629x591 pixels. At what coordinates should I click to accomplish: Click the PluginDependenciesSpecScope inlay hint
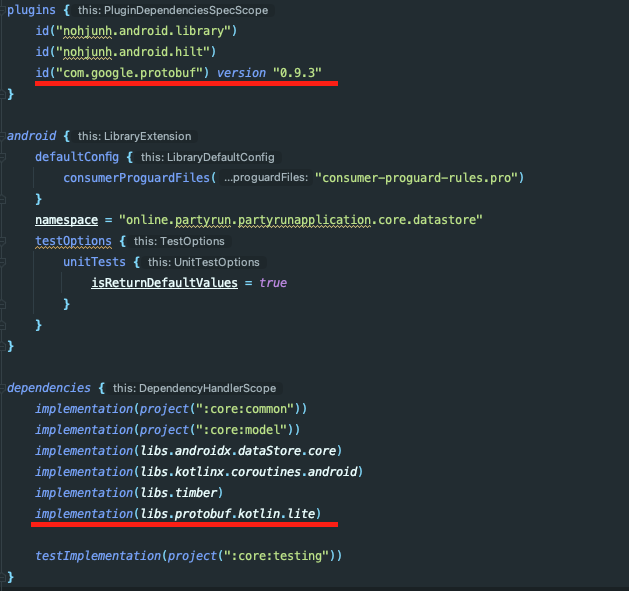click(x=173, y=10)
